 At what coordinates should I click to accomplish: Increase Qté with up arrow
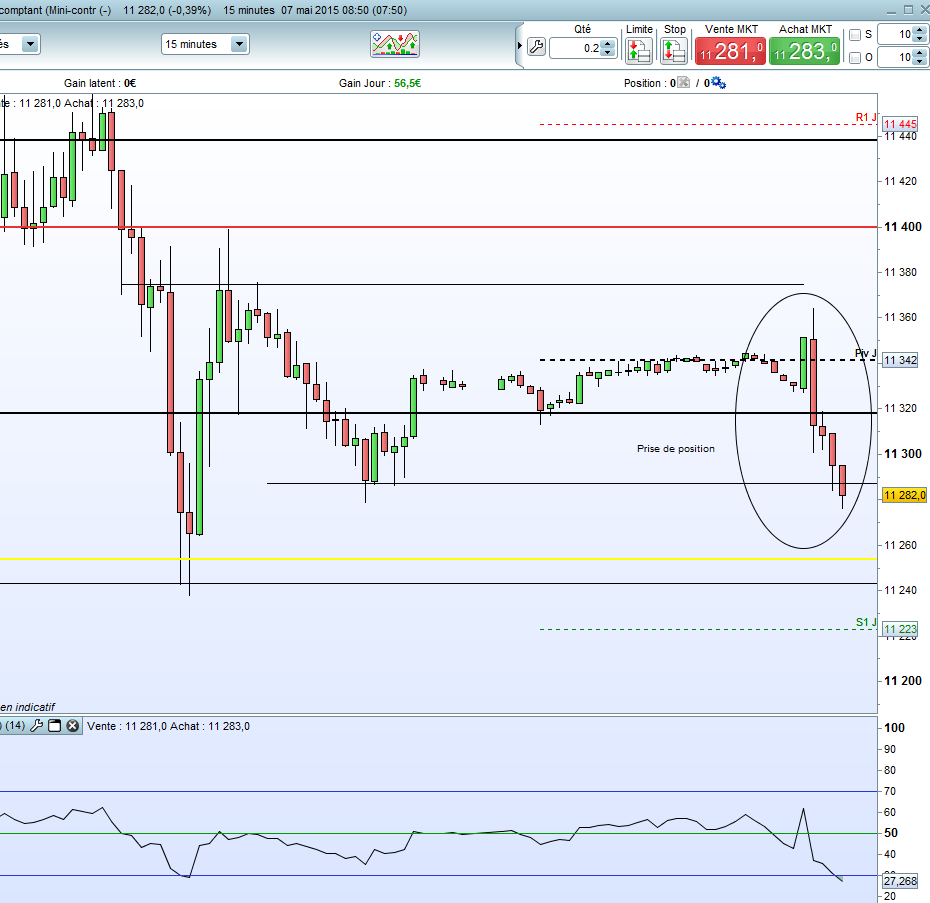607,44
